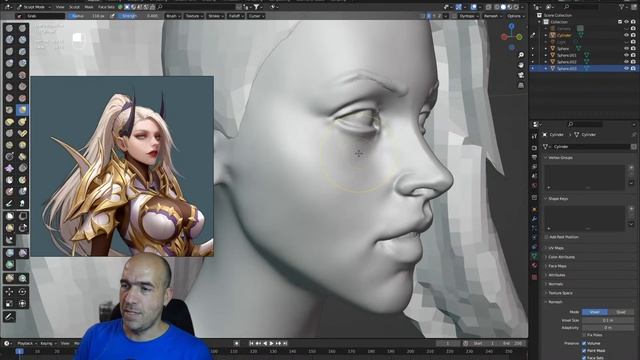The image size is (640, 360).
Task: Select the Annotate pencil tool in toolbar
Action: (x=9, y=316)
